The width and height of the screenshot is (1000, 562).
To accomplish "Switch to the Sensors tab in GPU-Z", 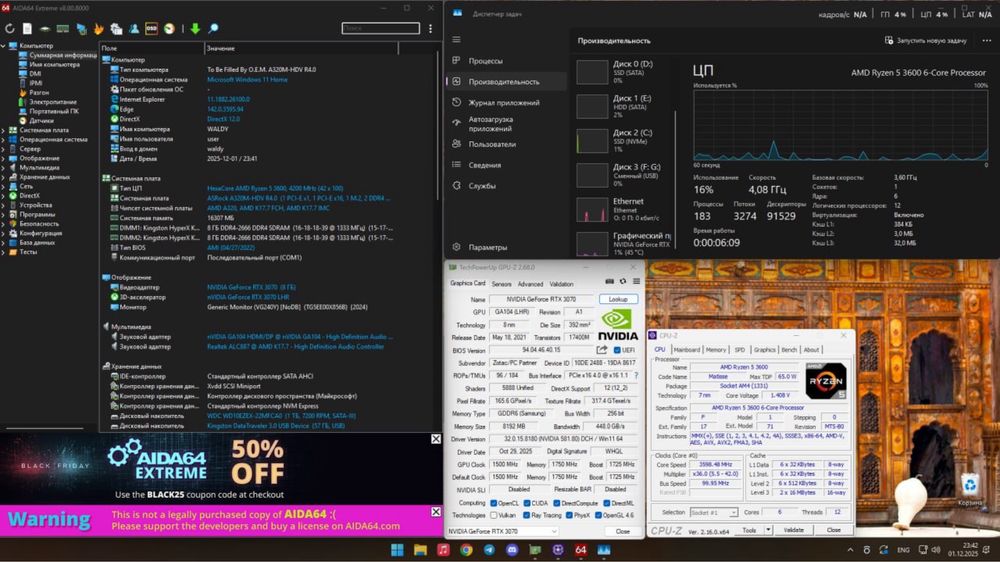I will coord(501,284).
